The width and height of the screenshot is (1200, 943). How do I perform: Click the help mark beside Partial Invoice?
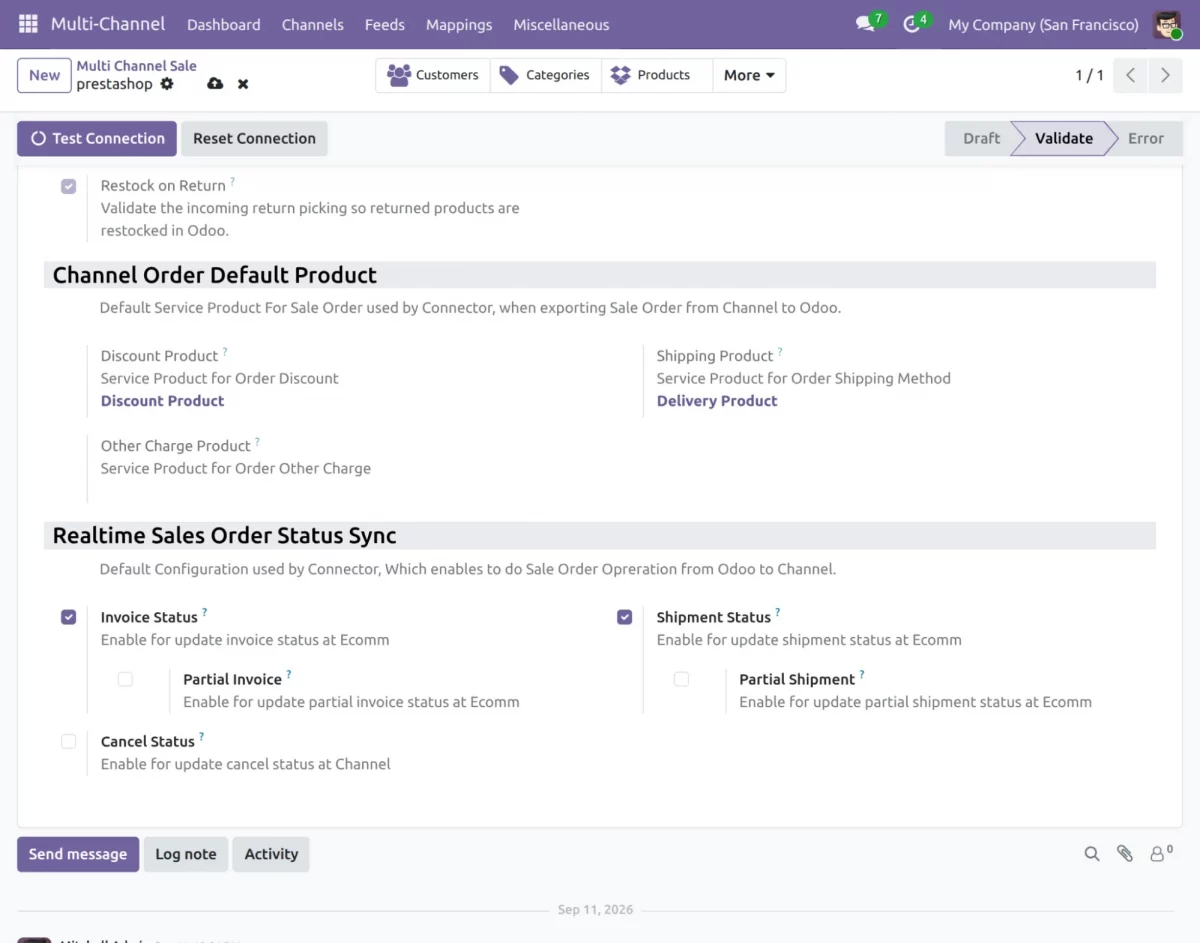pos(289,674)
